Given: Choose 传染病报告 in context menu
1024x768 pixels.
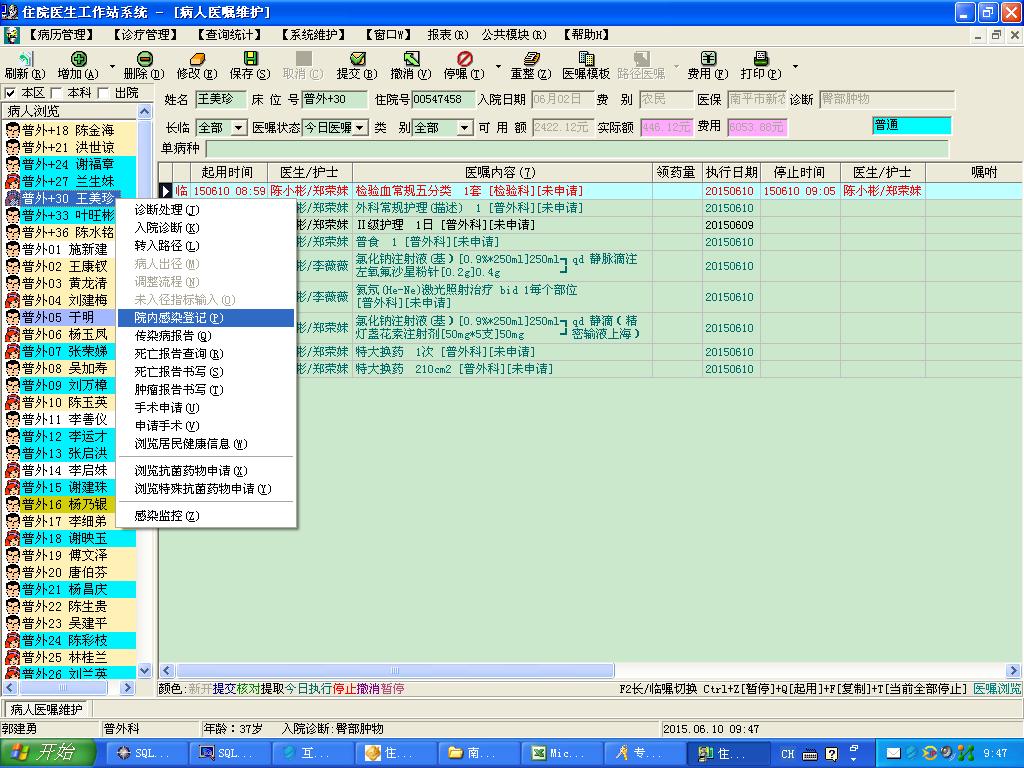Looking at the screenshot, I should click(206, 336).
